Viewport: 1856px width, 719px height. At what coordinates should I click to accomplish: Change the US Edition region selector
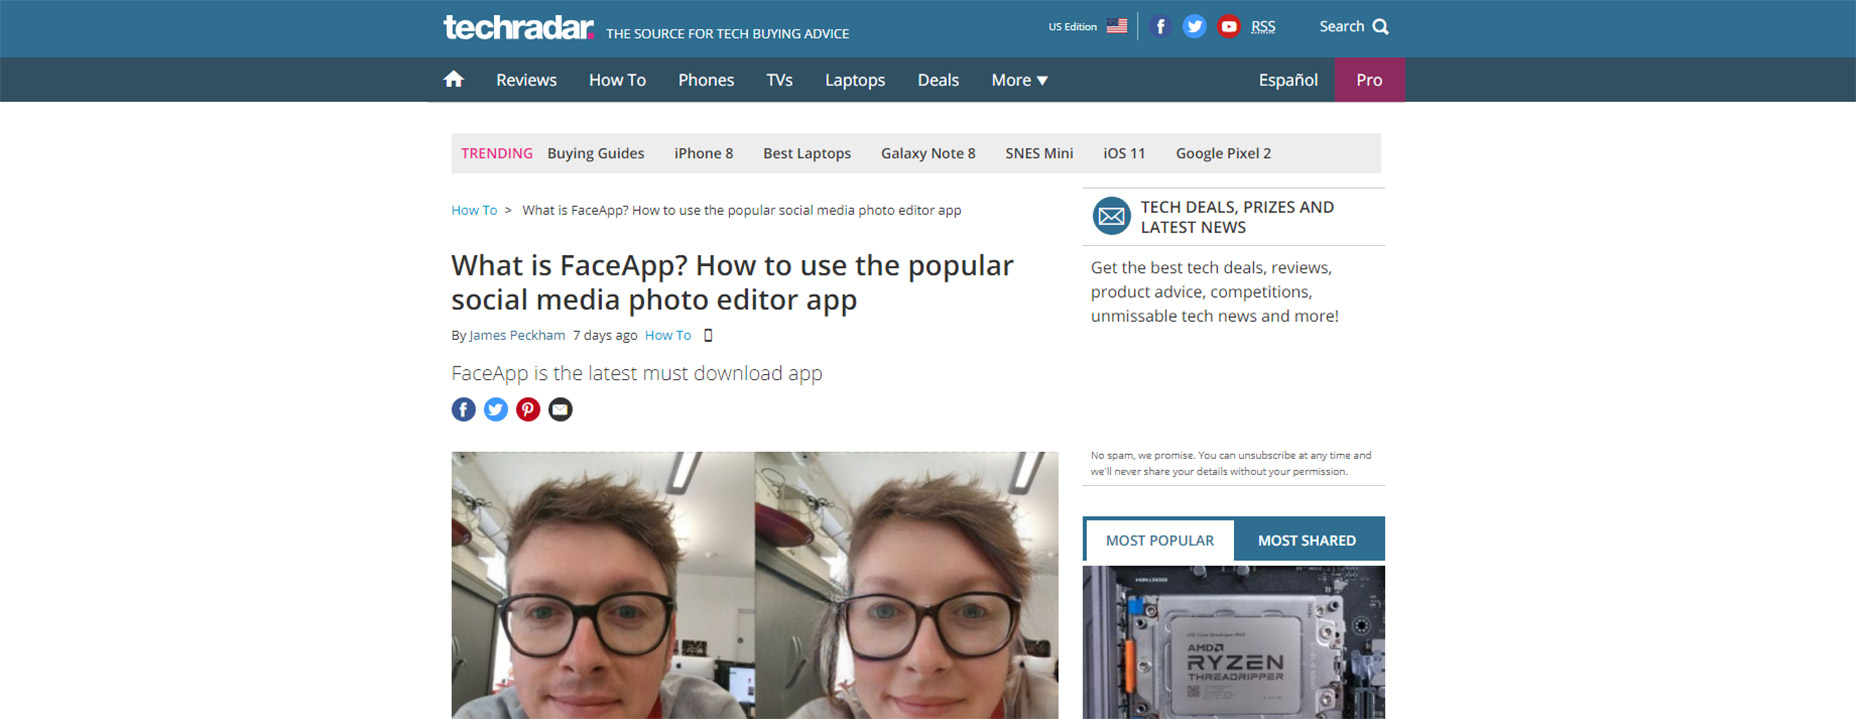click(x=1087, y=27)
